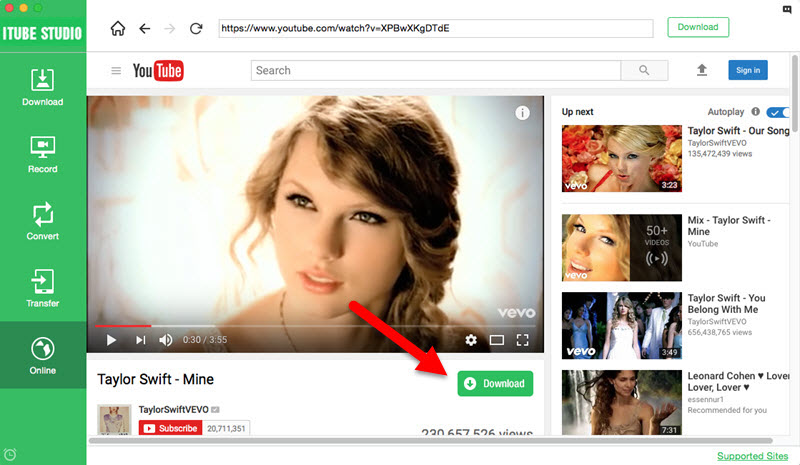Open the TaylorSwiftVEVO channel avatar
The image size is (800, 465).
tap(114, 420)
